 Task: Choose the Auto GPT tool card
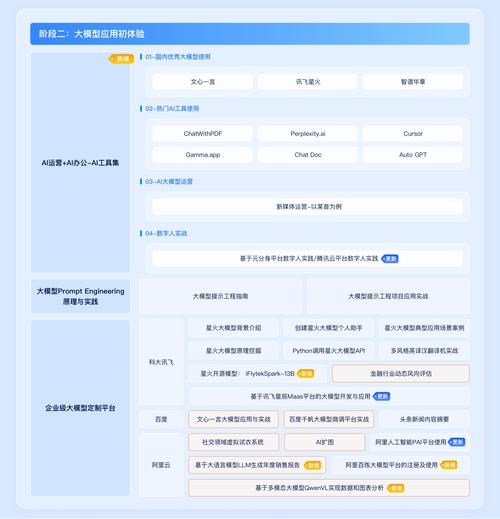pos(413,155)
